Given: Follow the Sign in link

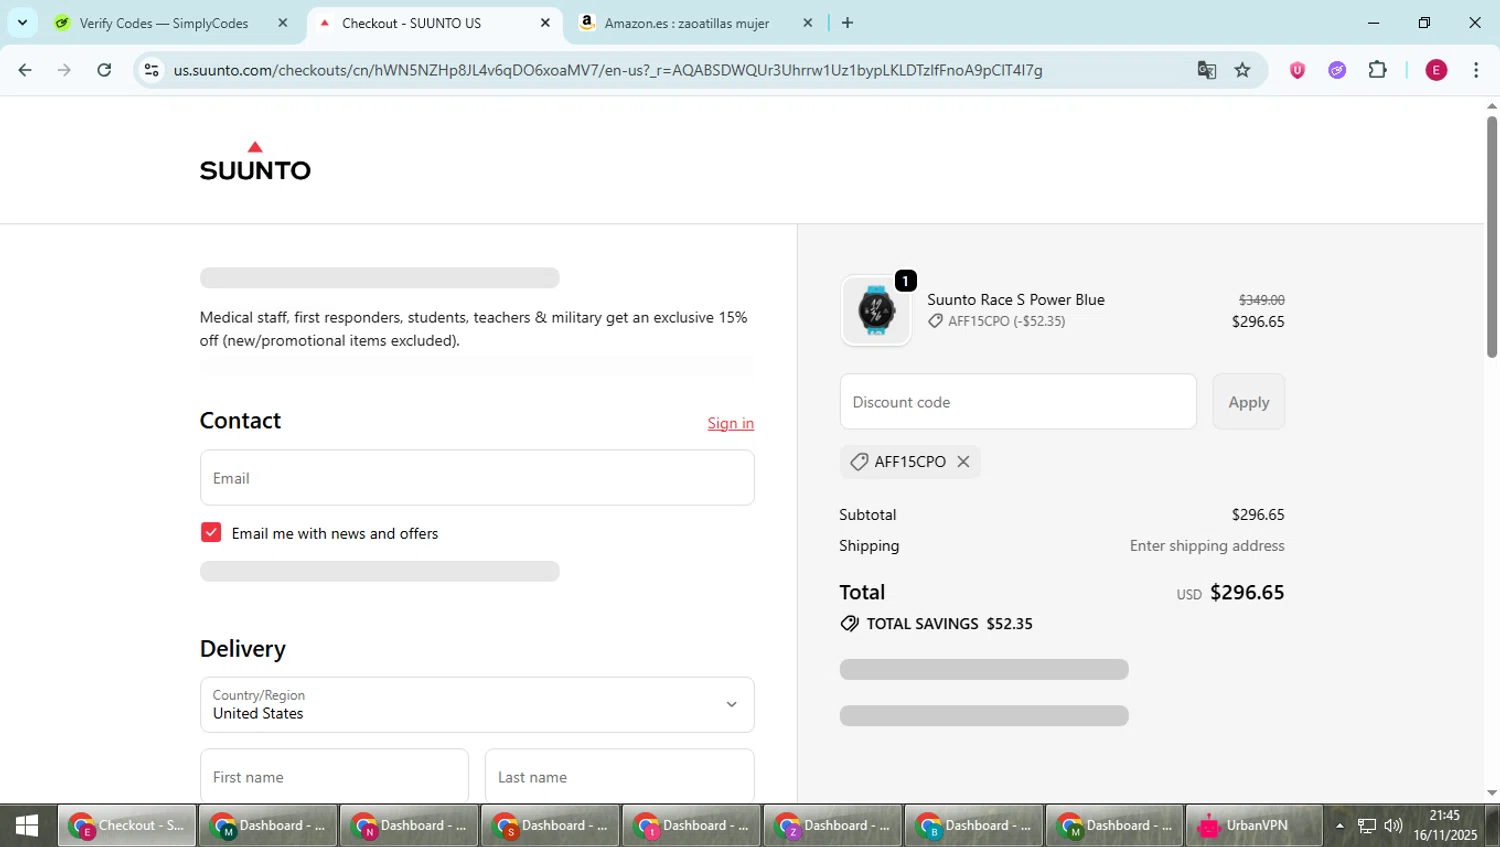Looking at the screenshot, I should click(x=731, y=423).
